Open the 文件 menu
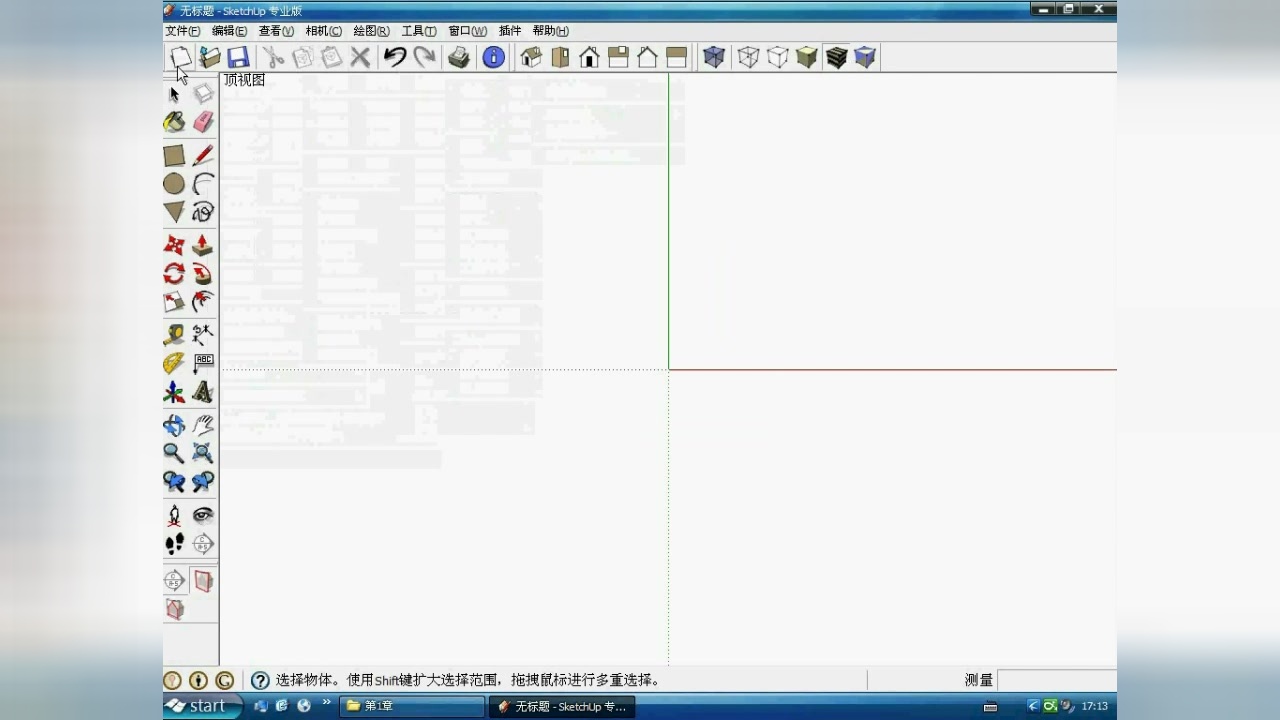This screenshot has width=1280, height=720. tap(183, 31)
